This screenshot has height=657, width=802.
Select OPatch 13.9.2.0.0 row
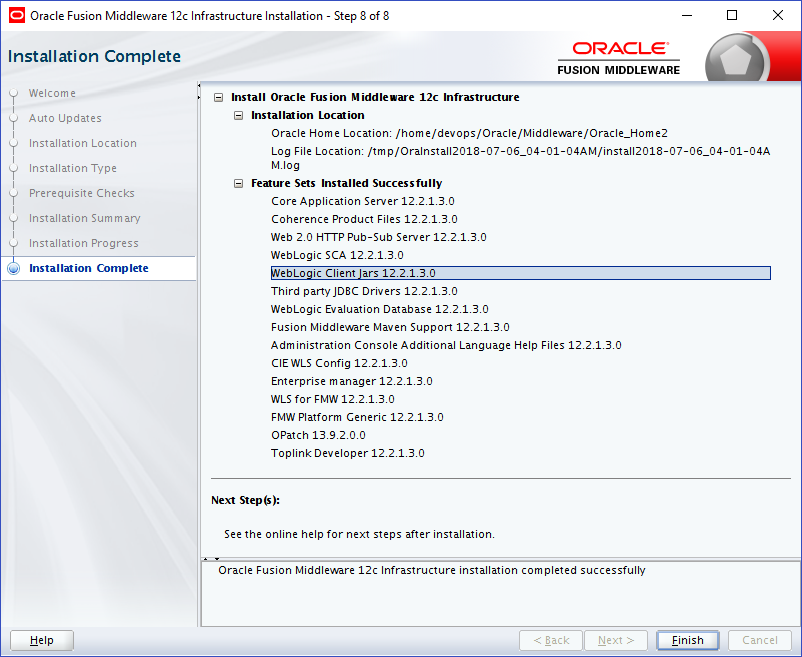coord(318,435)
